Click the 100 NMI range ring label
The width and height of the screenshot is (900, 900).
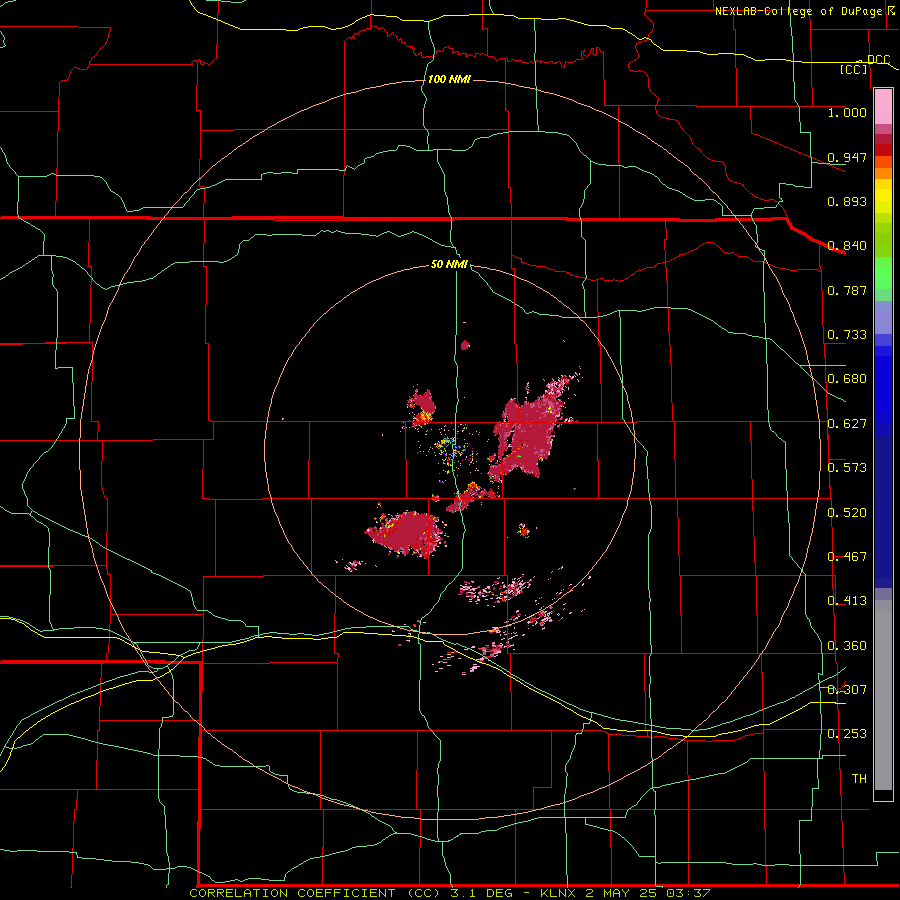coord(449,79)
